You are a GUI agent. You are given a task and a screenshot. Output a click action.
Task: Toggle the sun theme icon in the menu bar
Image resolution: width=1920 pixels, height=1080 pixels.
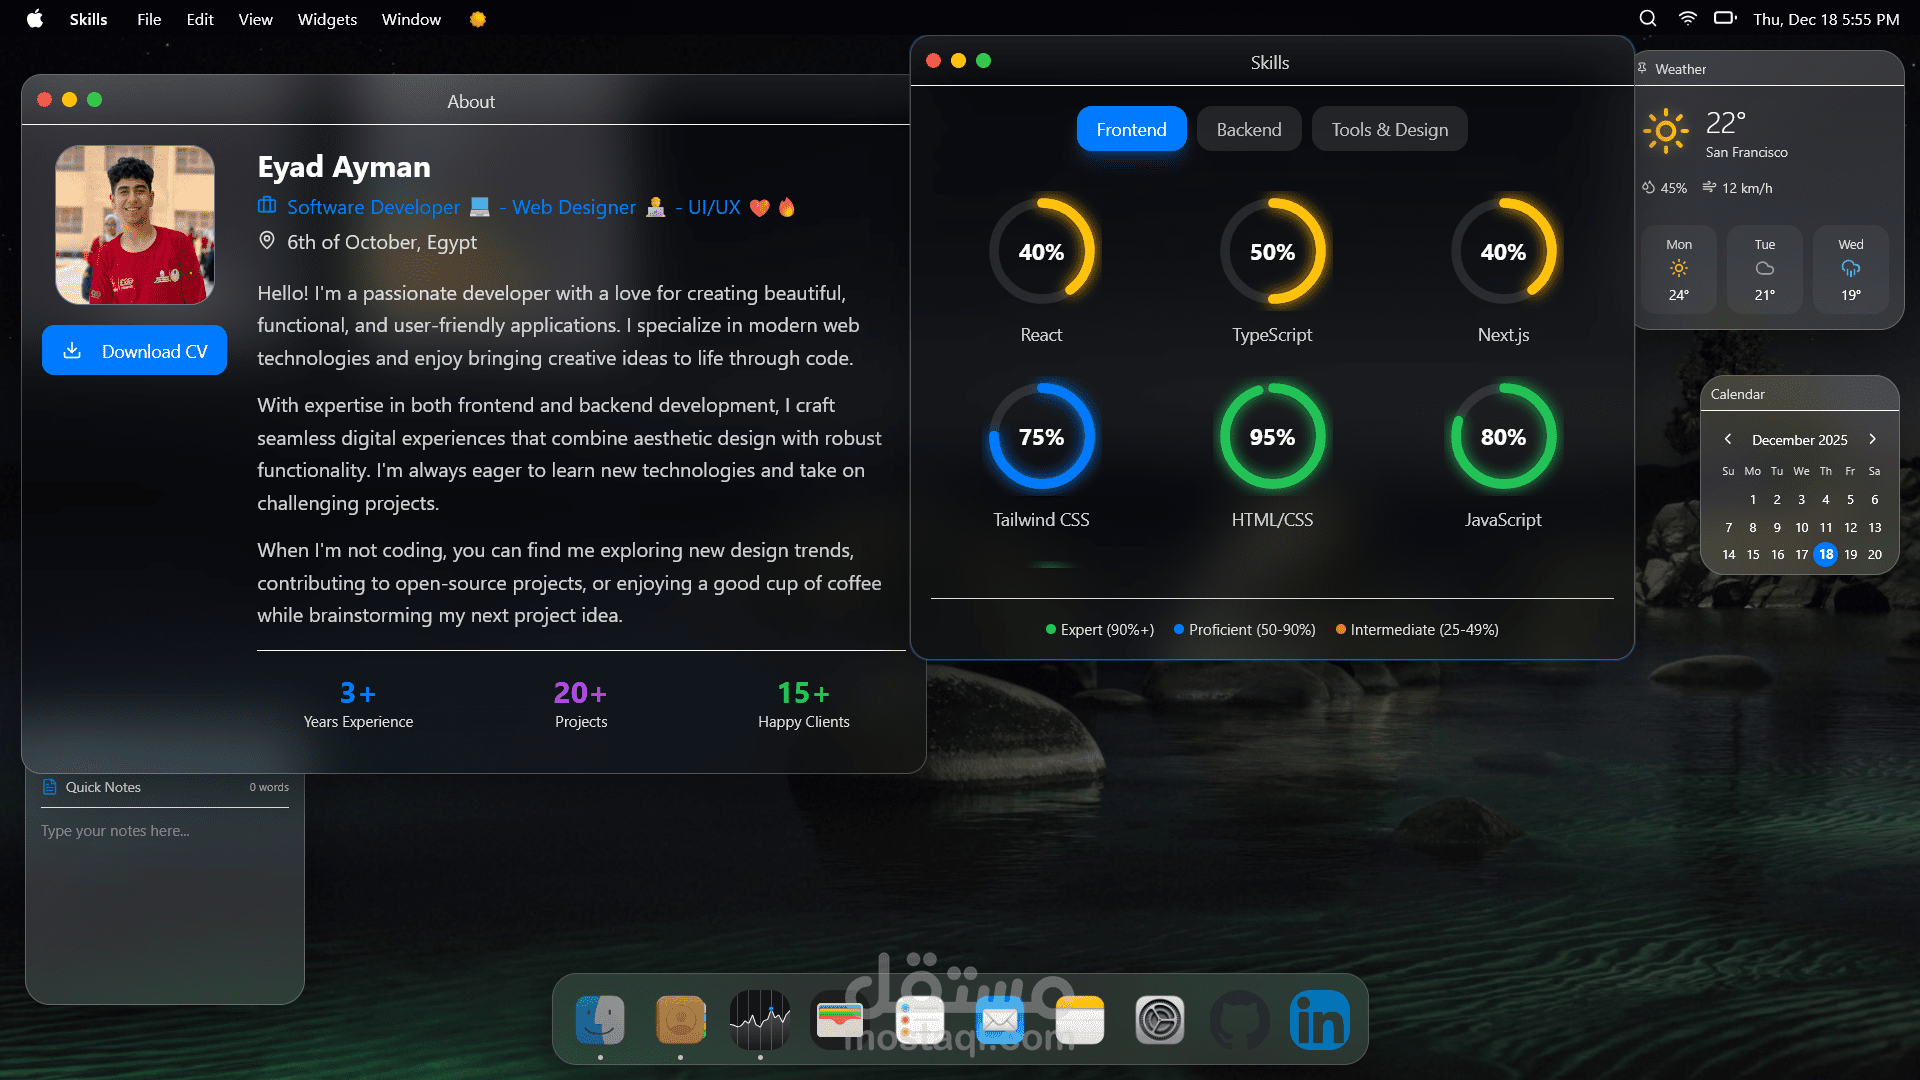click(478, 19)
